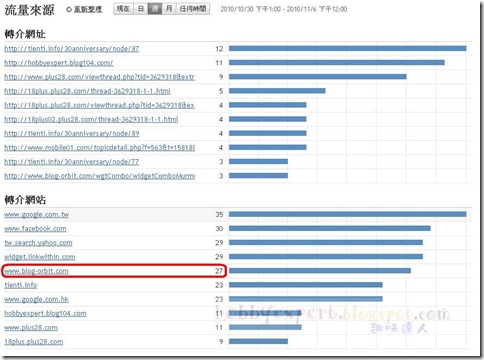Open the 18plus02.plus28.com thread-3629318-1-1.html link
Image resolution: width=484 pixels, height=360 pixels.
click(x=91, y=119)
